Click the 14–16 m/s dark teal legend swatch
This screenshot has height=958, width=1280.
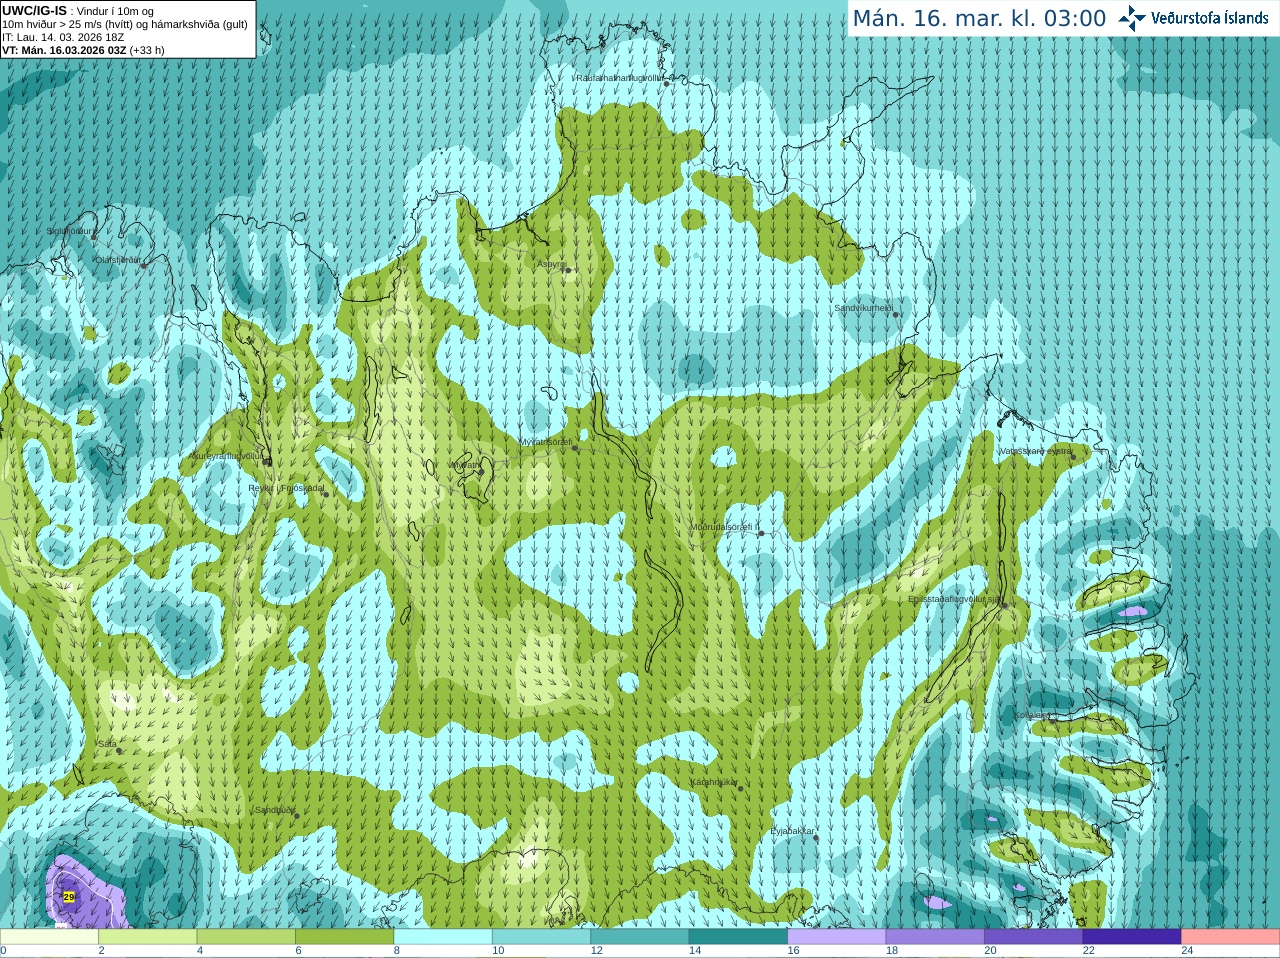pyautogui.click(x=738, y=937)
